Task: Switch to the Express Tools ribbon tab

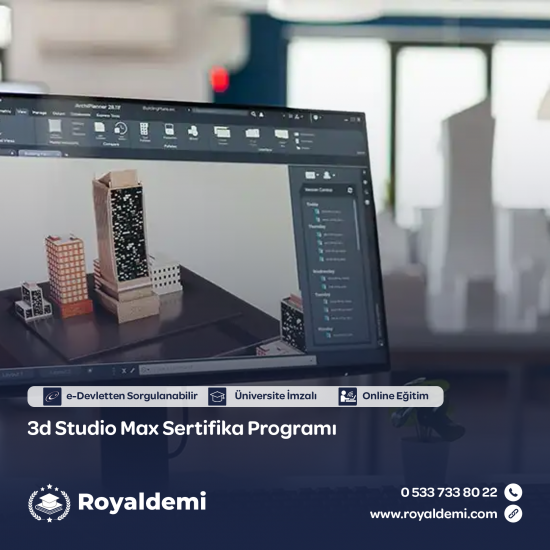Action: (x=108, y=115)
